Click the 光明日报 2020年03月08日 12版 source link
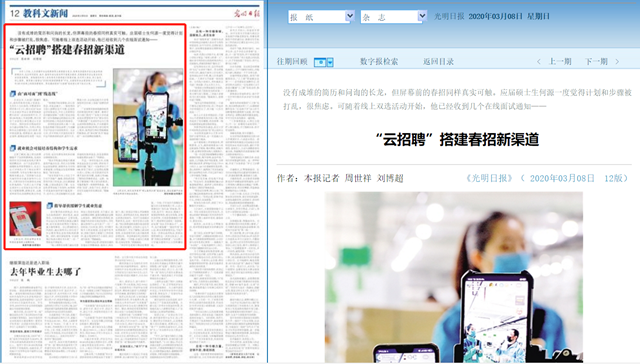Viewport: 640px width, 364px height. [x=547, y=178]
